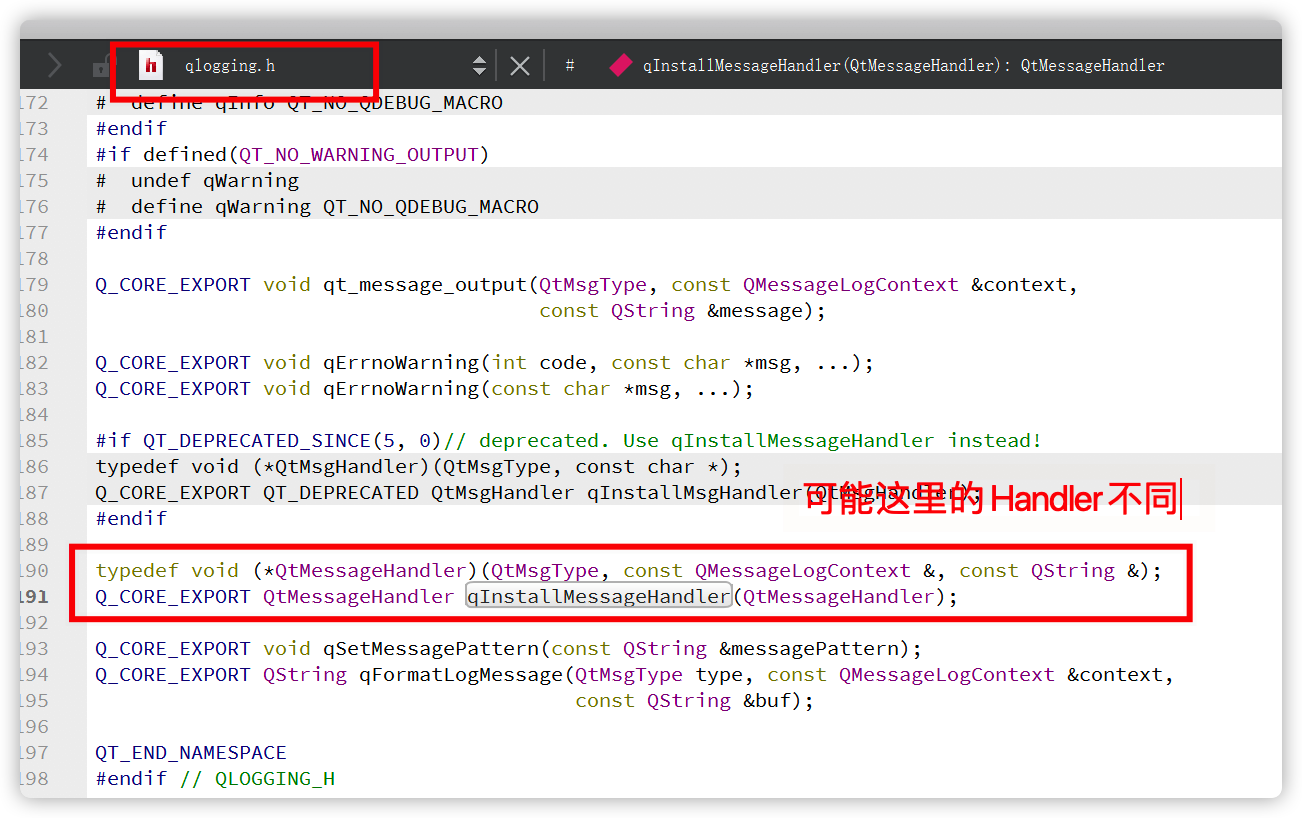The image size is (1302, 818).
Task: Click the highlighted qInstallMessageHandler token in code
Action: [x=597, y=595]
